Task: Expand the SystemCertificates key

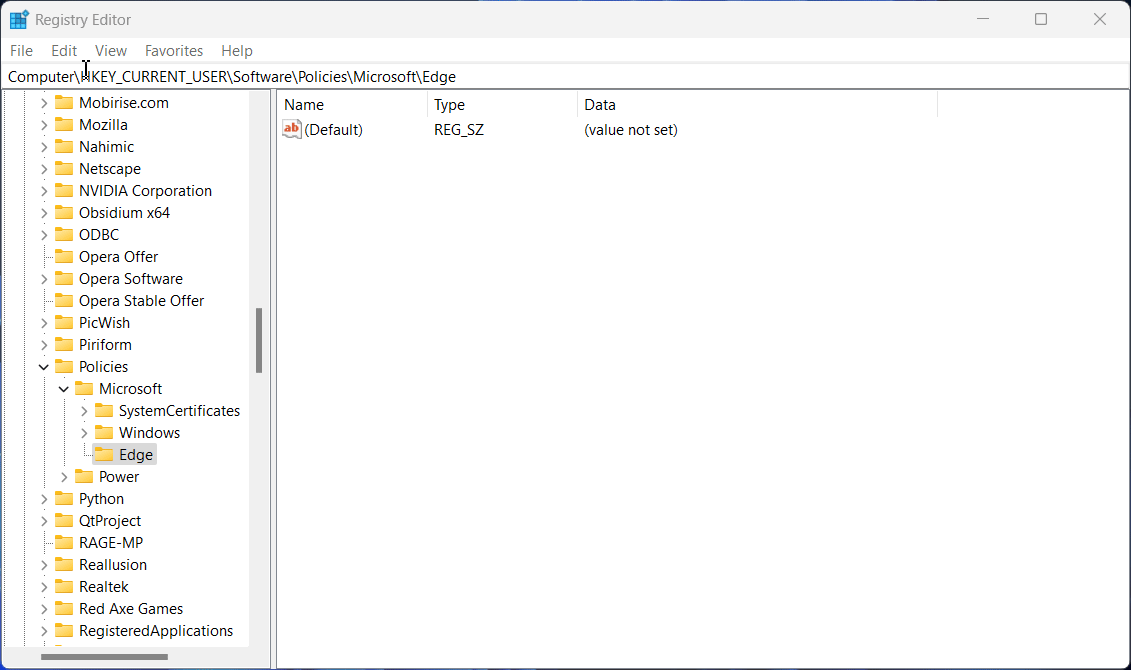Action: (84, 411)
